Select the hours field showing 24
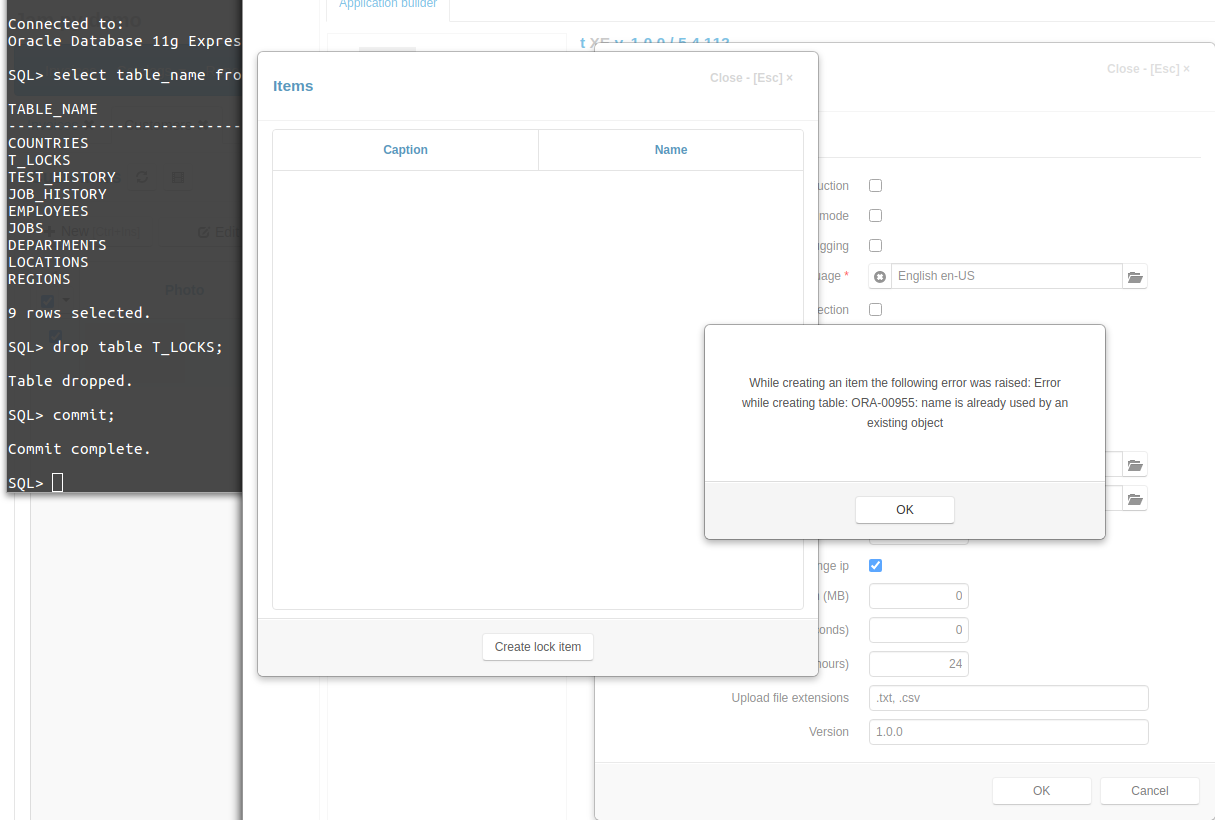Viewport: 1215px width, 820px height. click(x=918, y=663)
